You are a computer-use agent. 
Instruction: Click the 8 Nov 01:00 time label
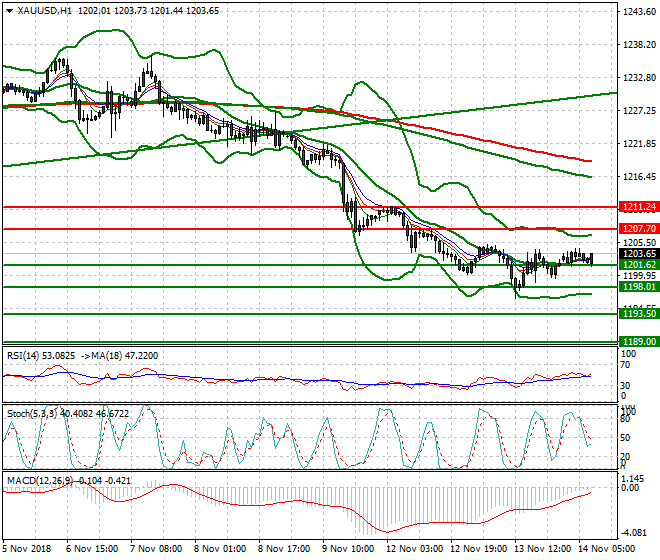pyautogui.click(x=220, y=549)
